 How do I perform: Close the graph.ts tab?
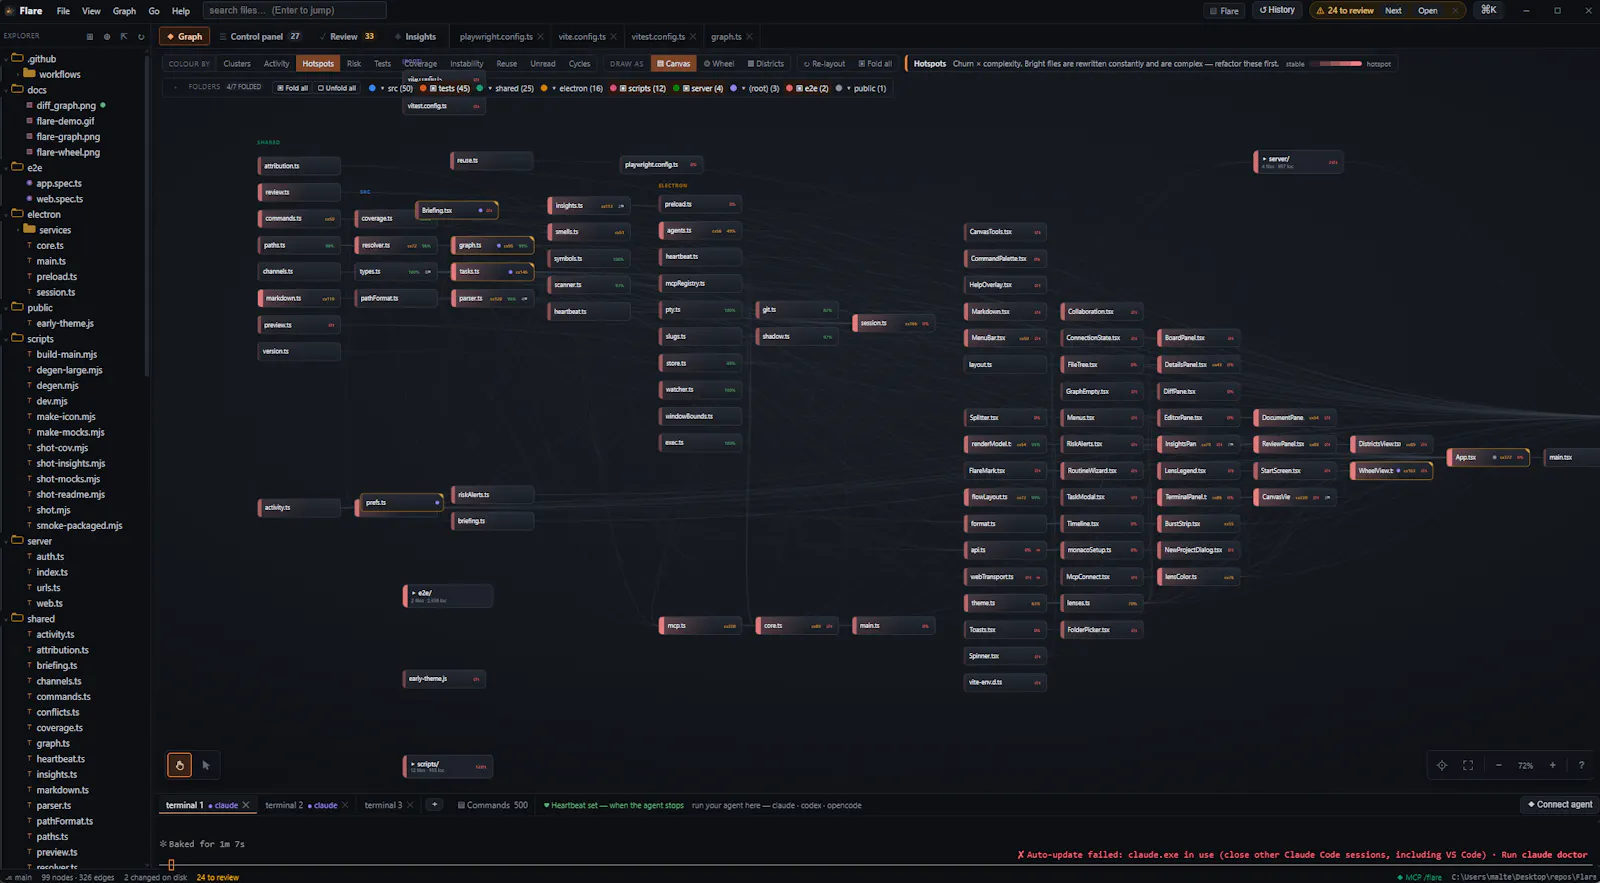tap(749, 37)
